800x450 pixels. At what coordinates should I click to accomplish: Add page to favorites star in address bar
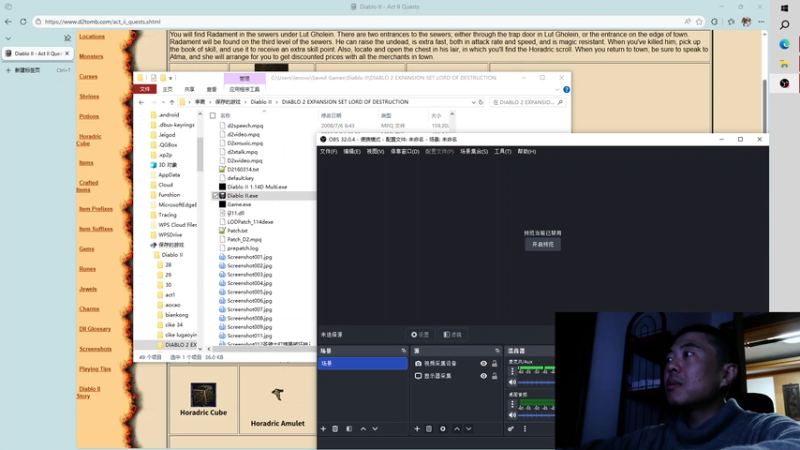699,21
